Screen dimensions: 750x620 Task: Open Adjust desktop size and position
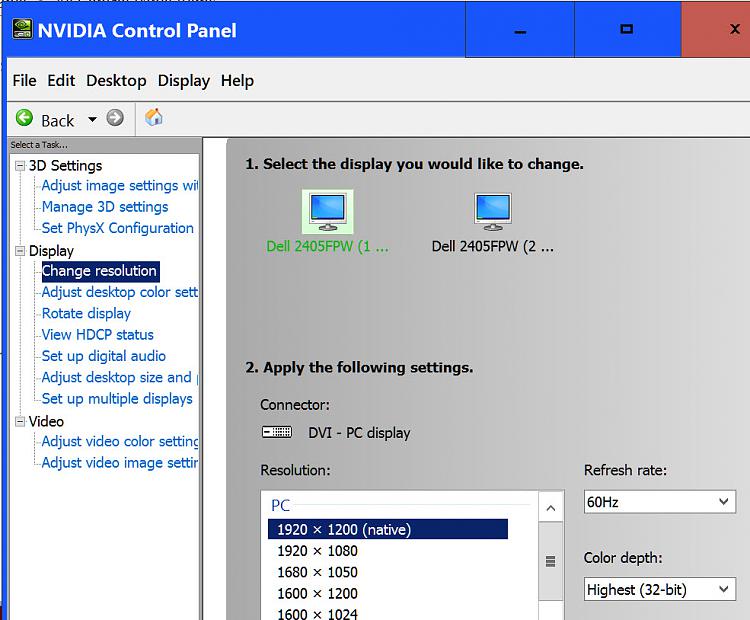120,377
